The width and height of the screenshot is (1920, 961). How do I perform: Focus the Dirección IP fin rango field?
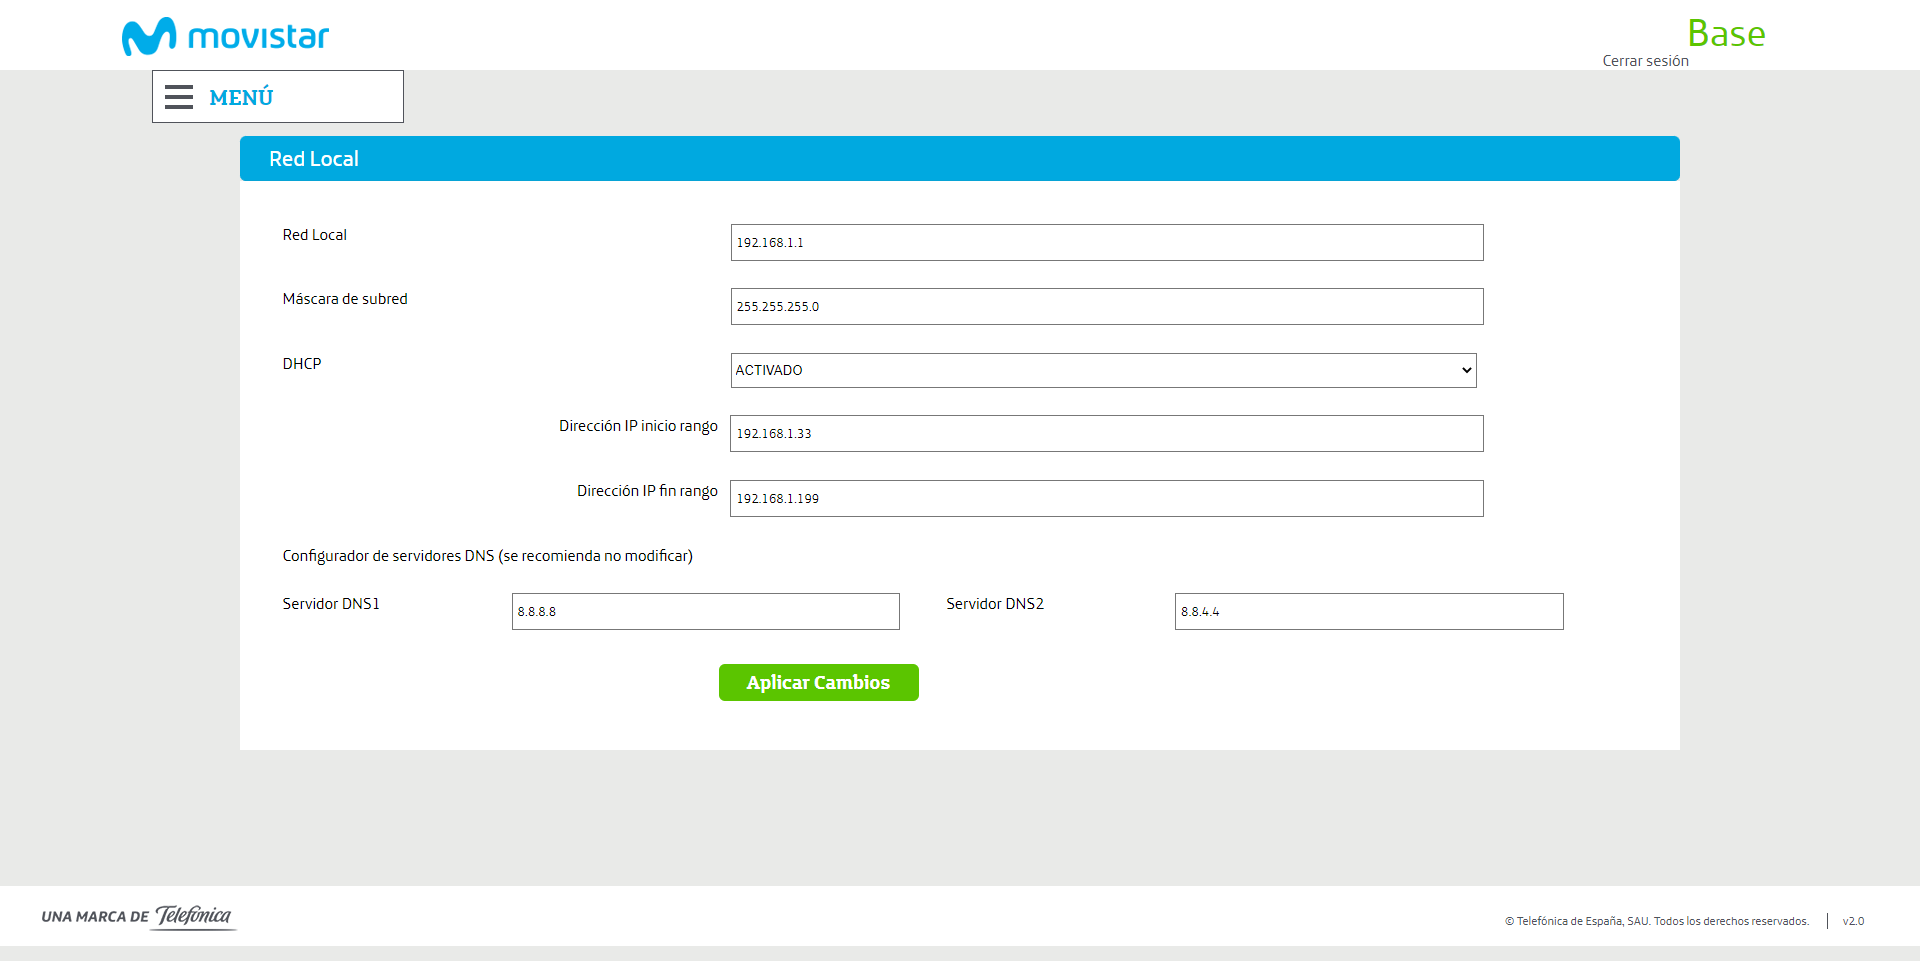click(x=1106, y=499)
